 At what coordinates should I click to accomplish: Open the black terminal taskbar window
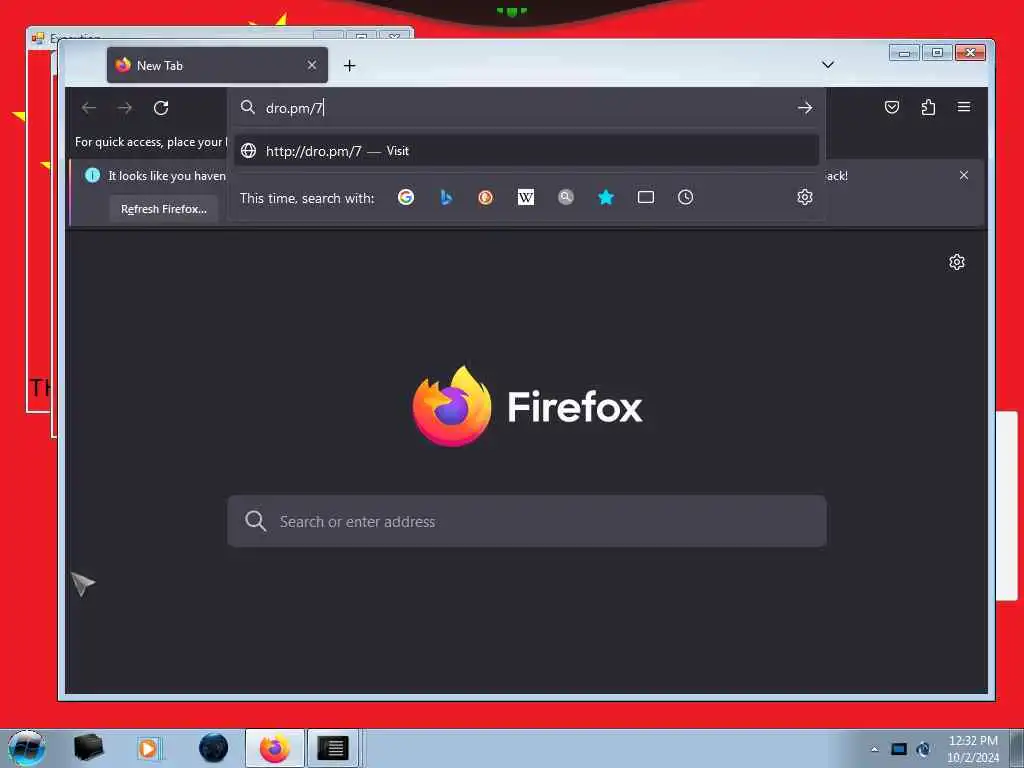pos(333,748)
